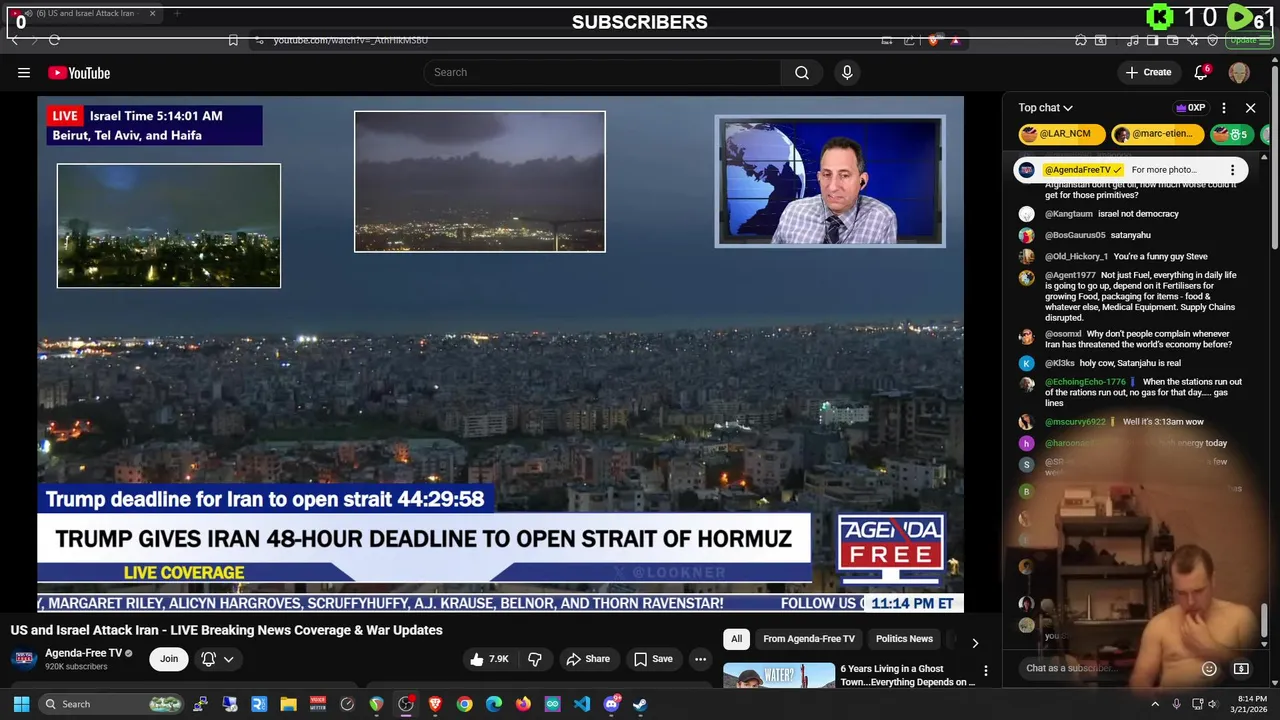The image size is (1280, 720).
Task: Open Brave Rewards triangle icon
Action: point(955,40)
